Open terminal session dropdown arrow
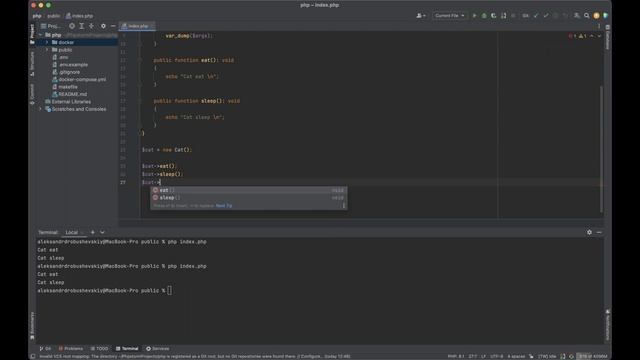The height and width of the screenshot is (360, 640). click(102, 232)
